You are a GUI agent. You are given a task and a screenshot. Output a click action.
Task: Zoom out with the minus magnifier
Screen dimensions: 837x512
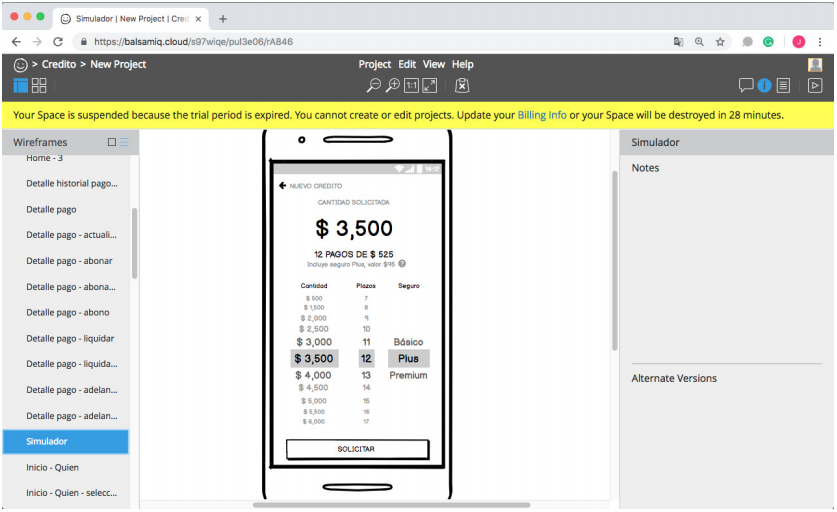(x=373, y=85)
